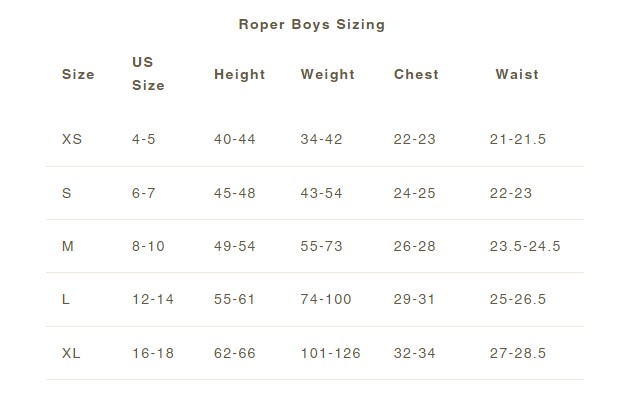Select the 12-14 US size cell

pyautogui.click(x=153, y=299)
